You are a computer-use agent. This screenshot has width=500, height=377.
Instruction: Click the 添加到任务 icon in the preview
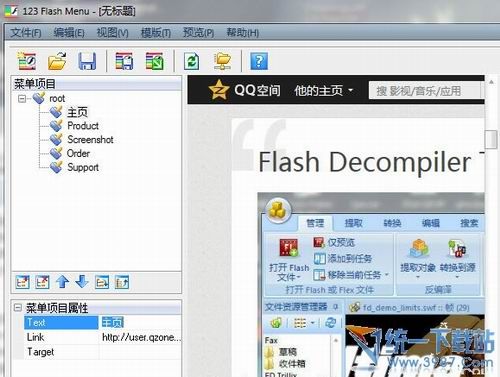coord(320,259)
